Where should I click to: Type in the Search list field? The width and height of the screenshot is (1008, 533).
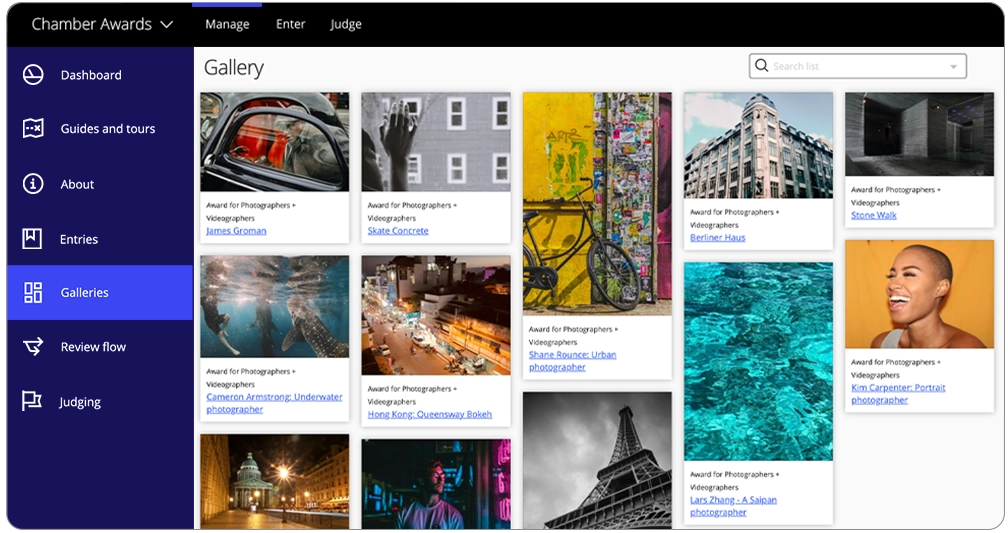coord(855,67)
